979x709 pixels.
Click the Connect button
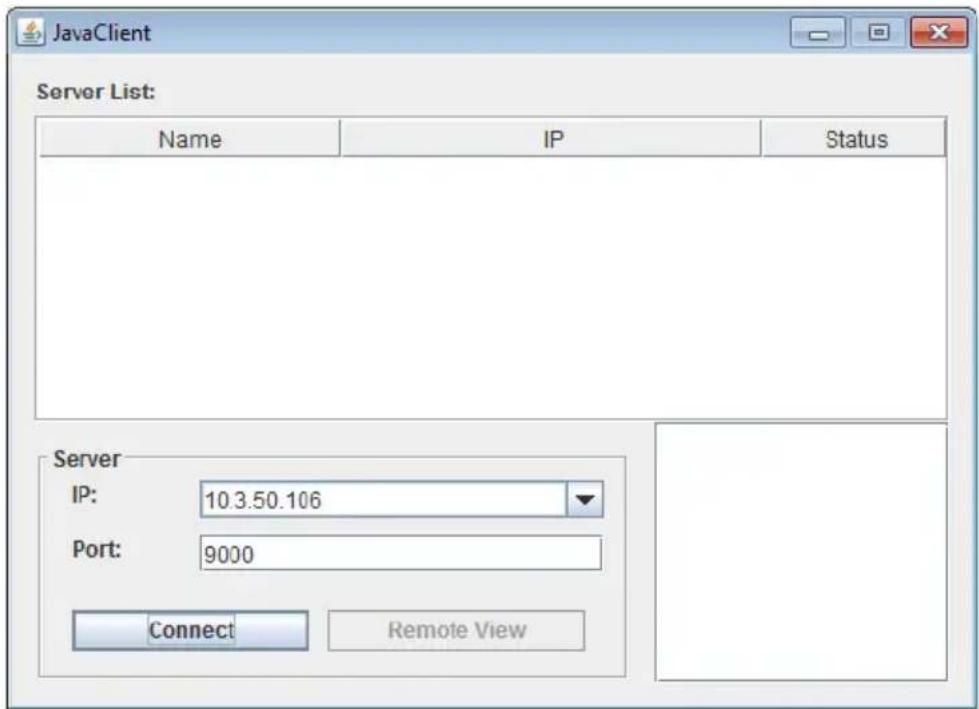pyautogui.click(x=190, y=630)
